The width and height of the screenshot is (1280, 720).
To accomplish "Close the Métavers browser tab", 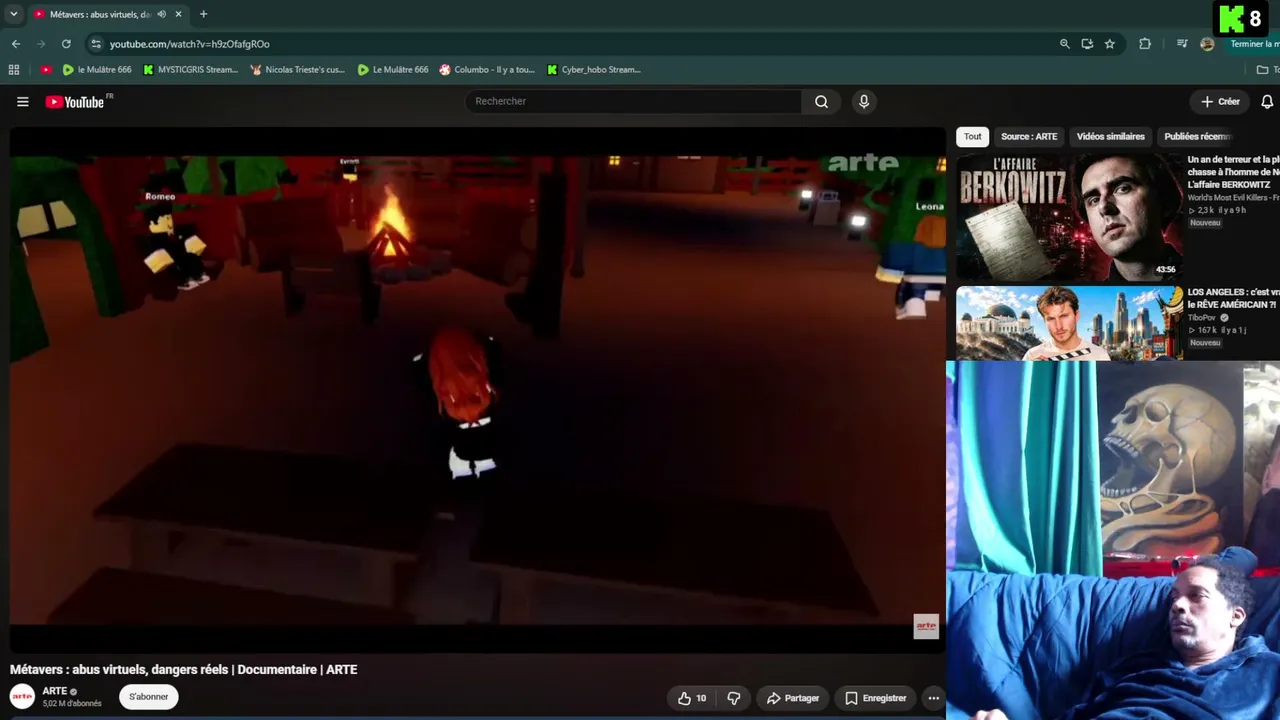I will tap(179, 14).
